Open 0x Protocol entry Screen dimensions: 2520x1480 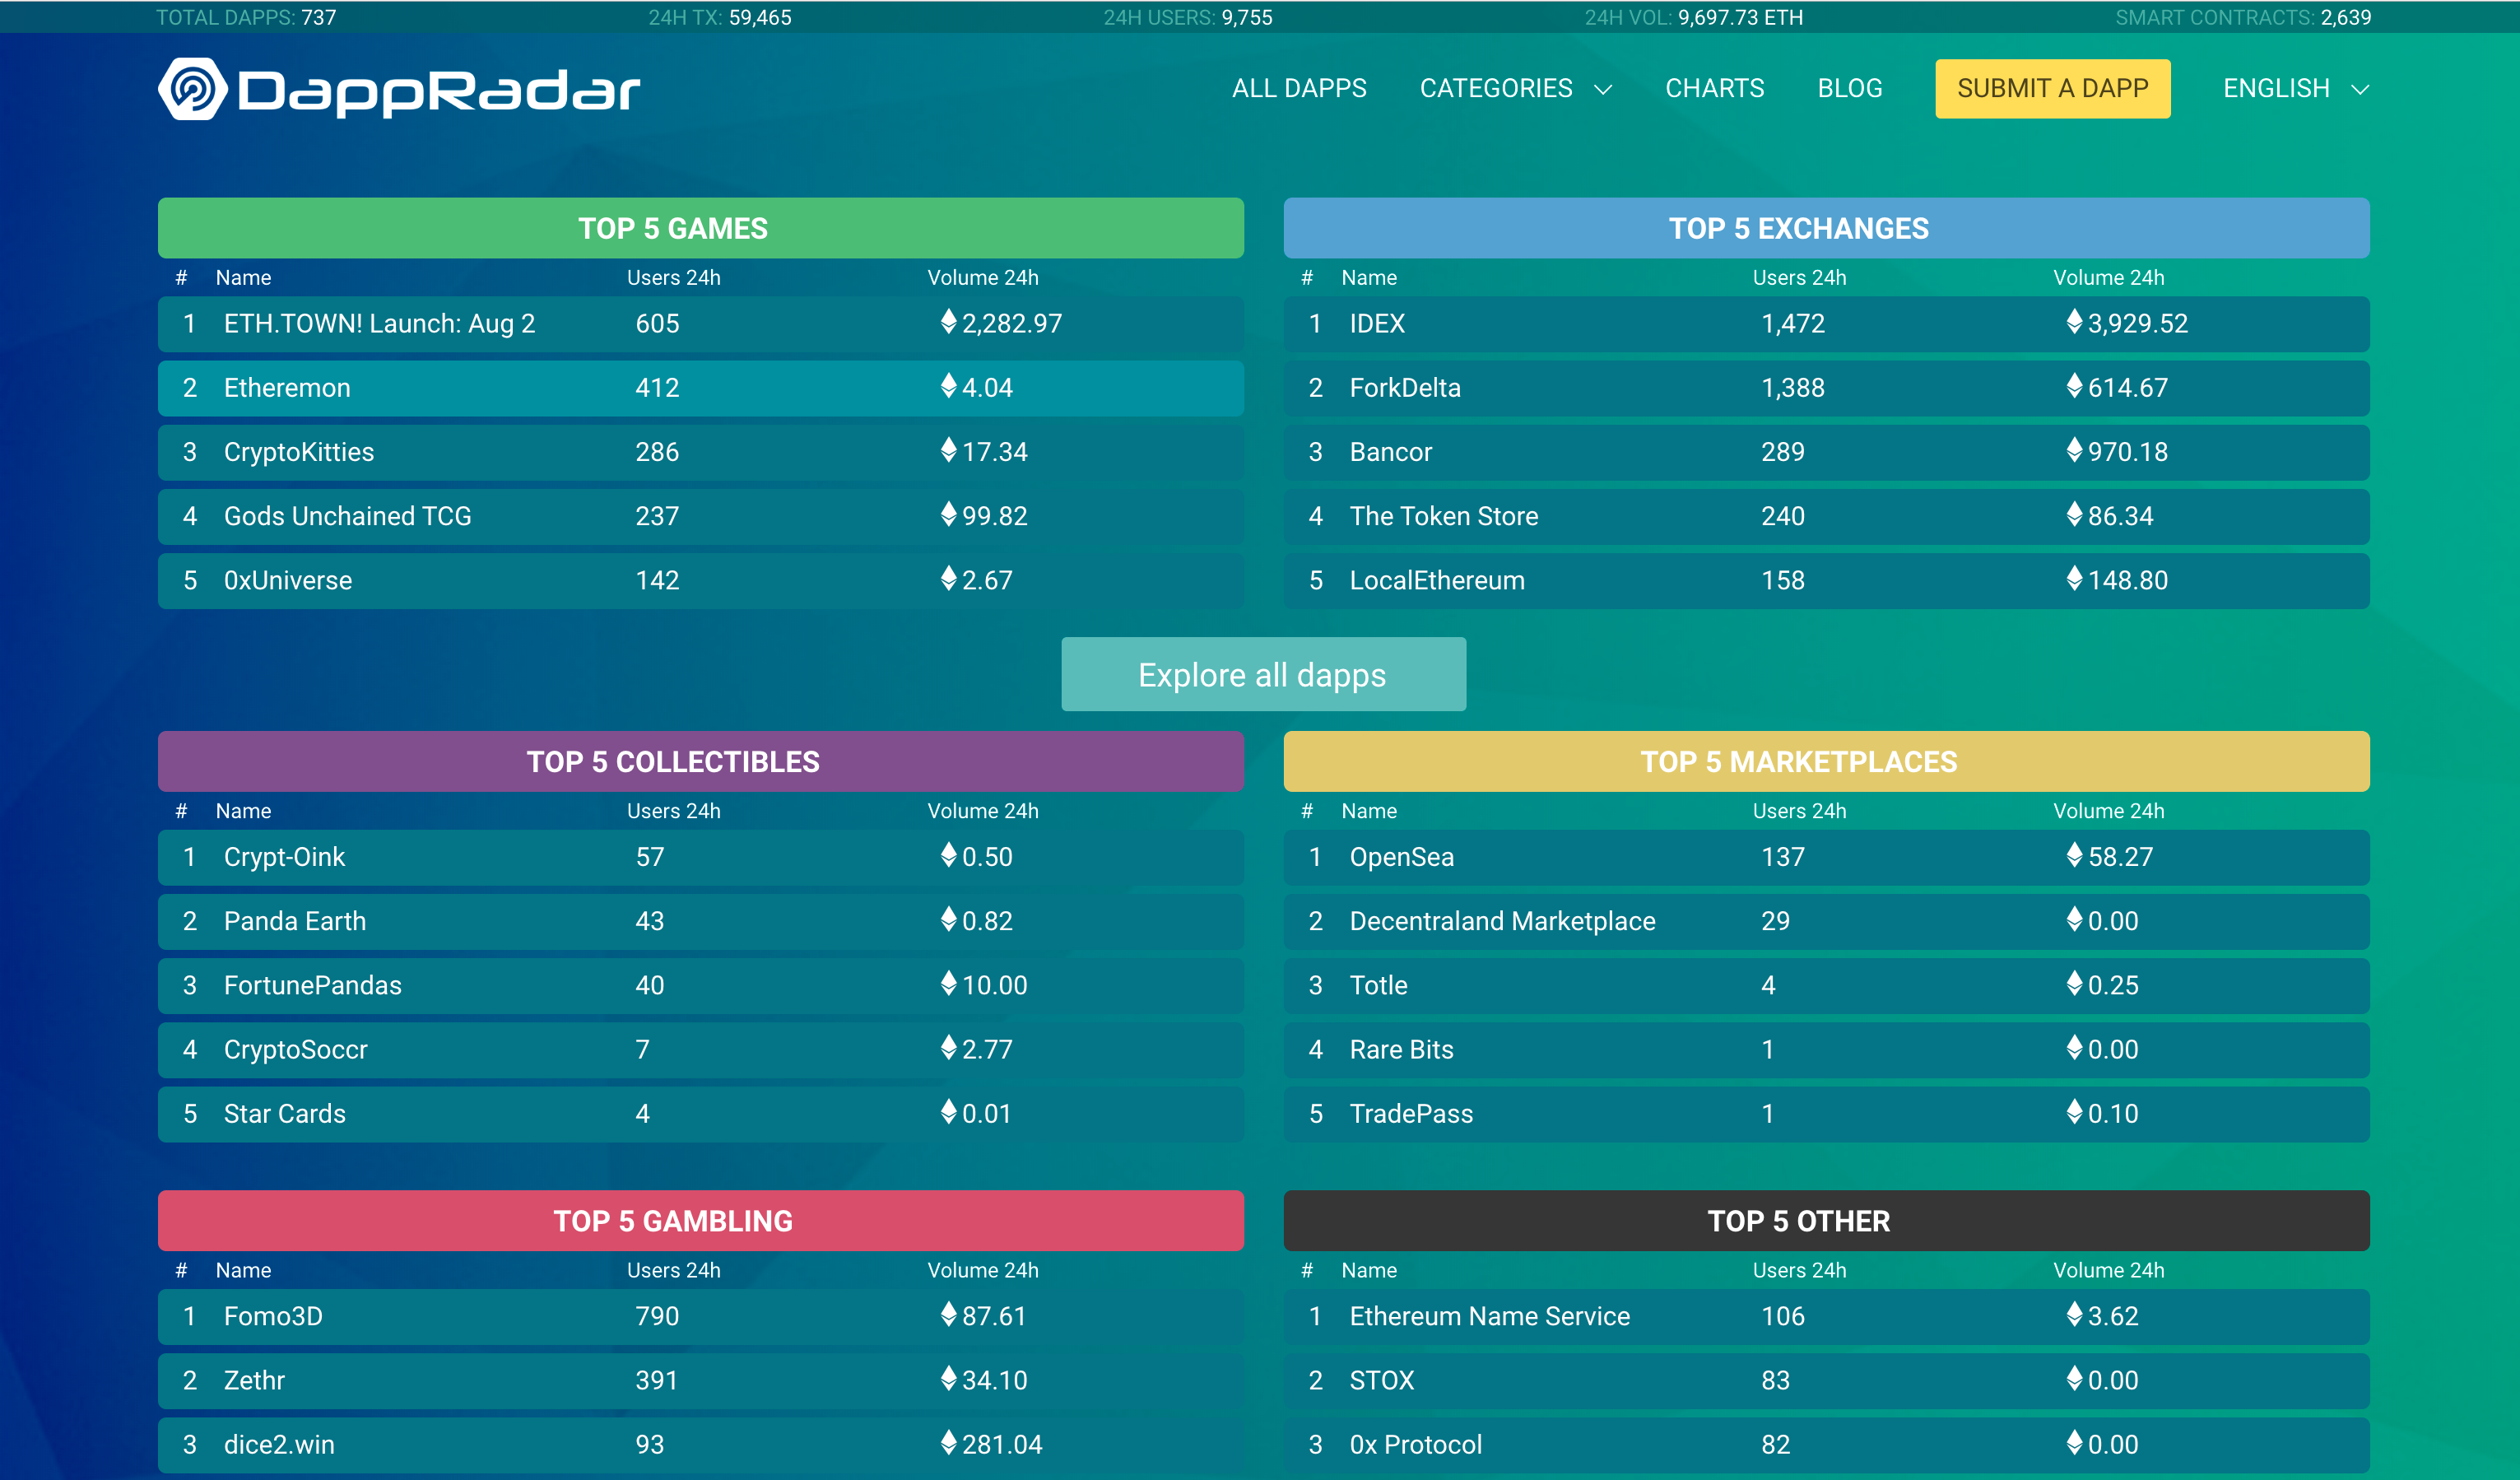pyautogui.click(x=1826, y=1444)
